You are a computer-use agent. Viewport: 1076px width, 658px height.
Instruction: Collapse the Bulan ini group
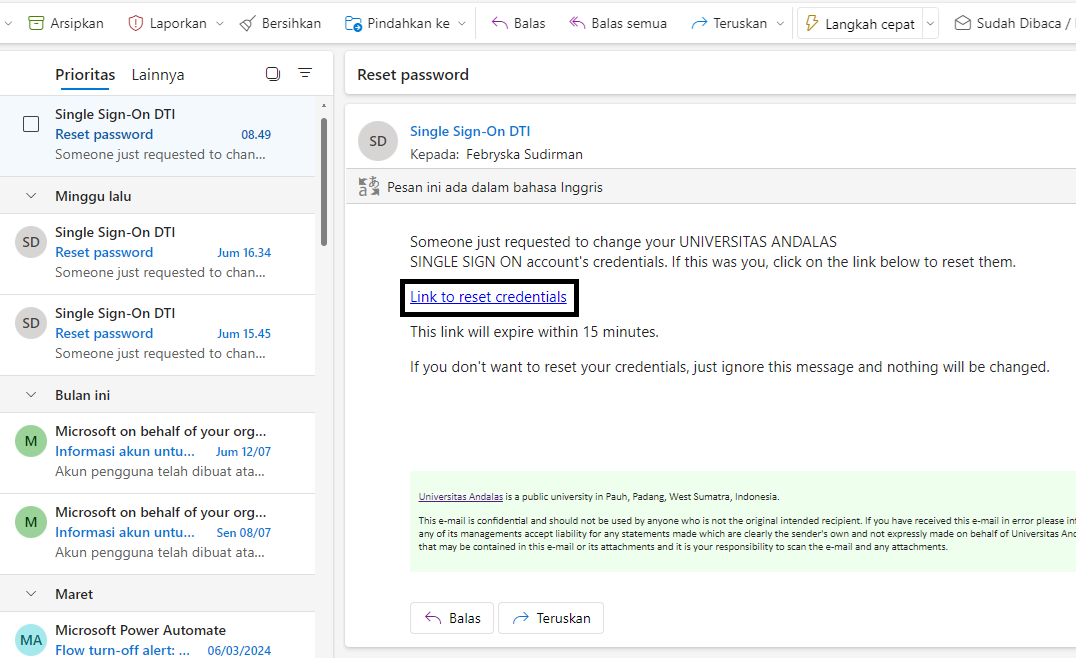pyautogui.click(x=31, y=395)
